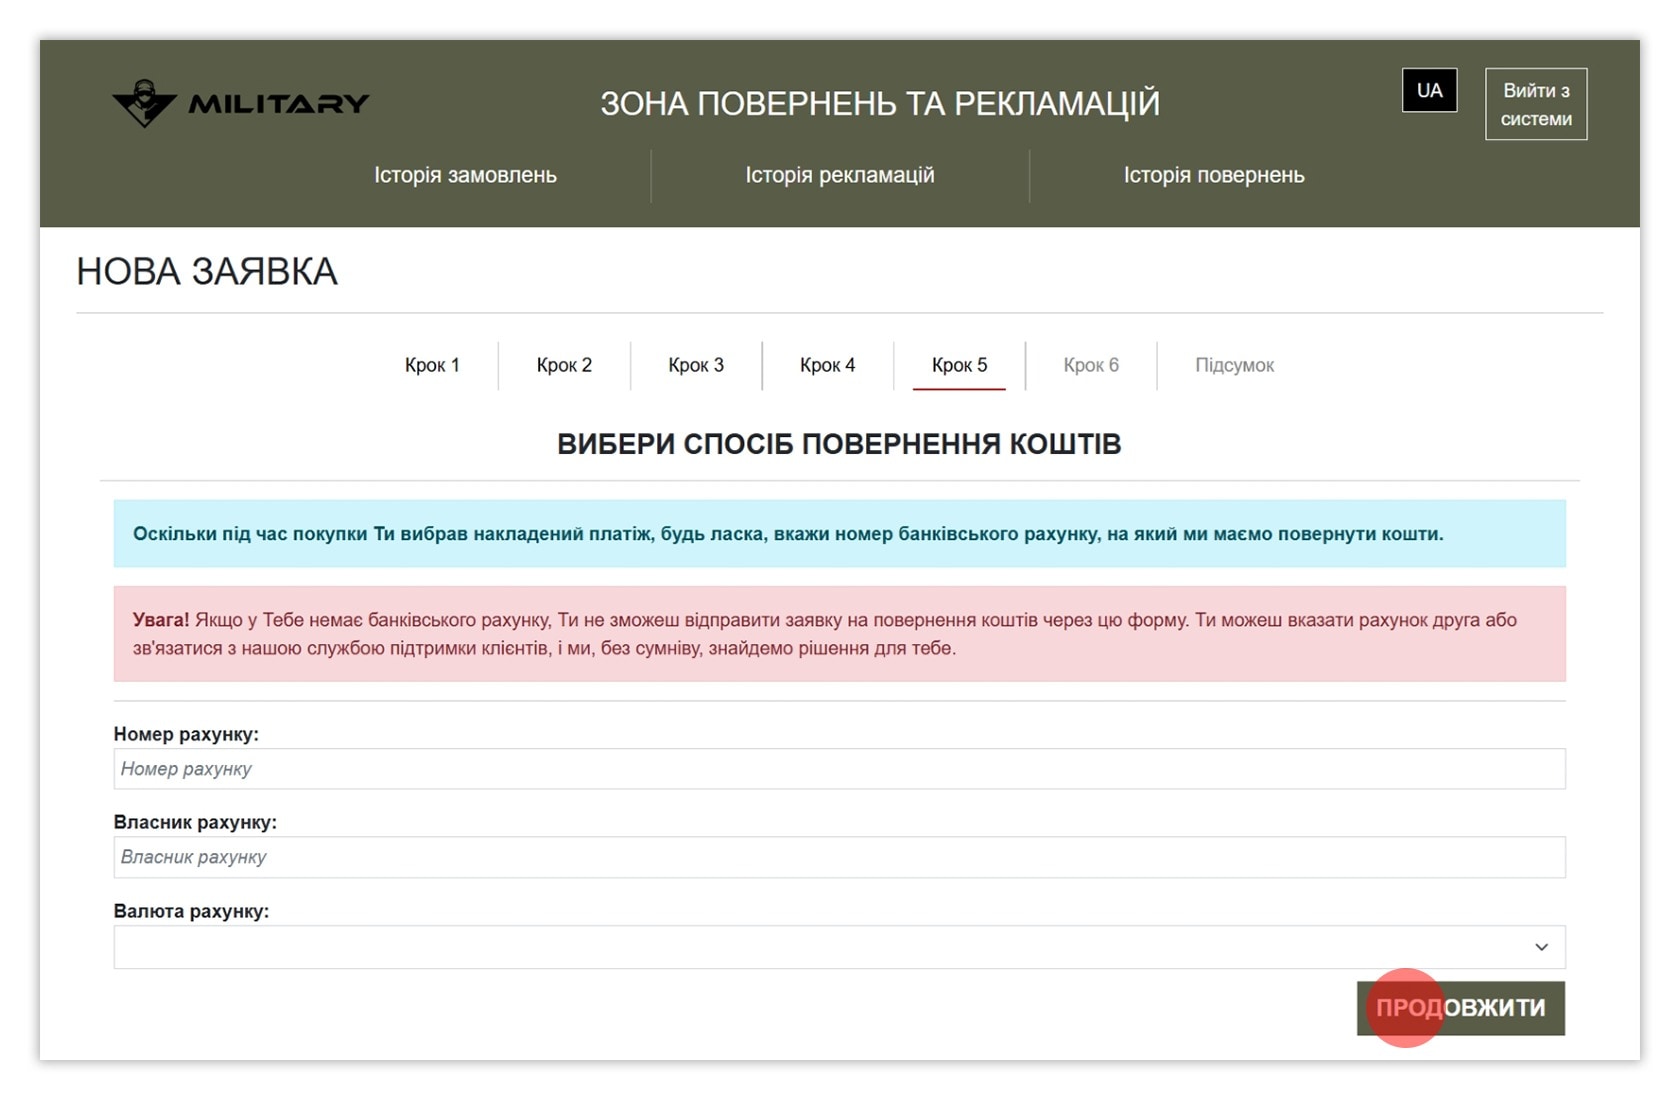Image resolution: width=1680 pixels, height=1100 pixels.
Task: Click the 'ПРОДОВЖИТИ' continue button
Action: click(1460, 1008)
